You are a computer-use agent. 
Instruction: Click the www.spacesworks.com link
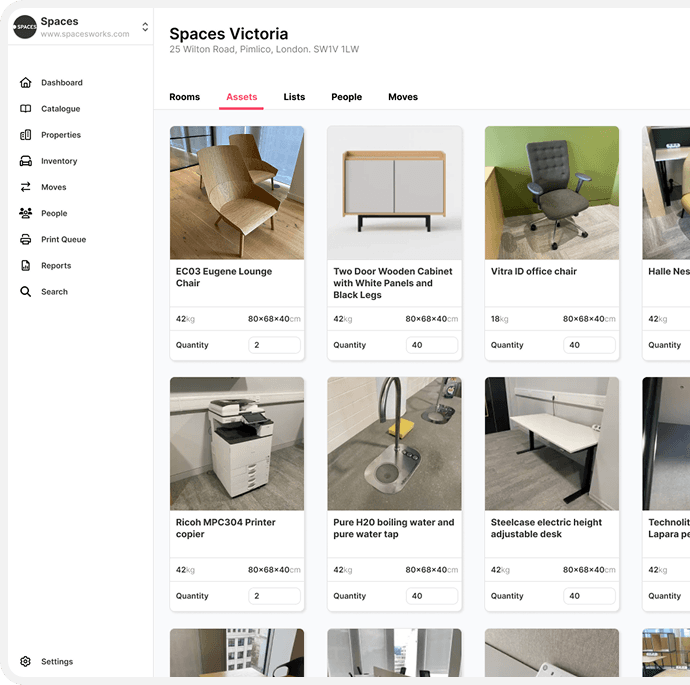[x=85, y=34]
